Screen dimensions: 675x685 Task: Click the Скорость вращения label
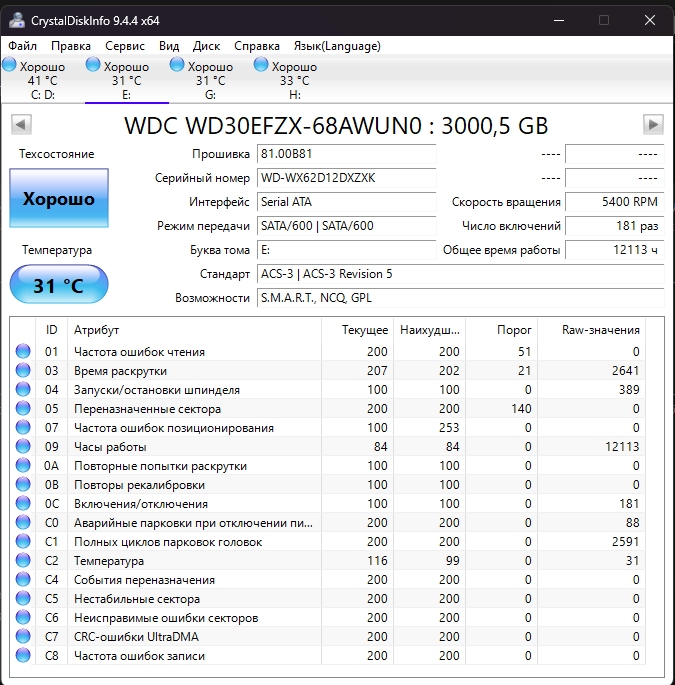pyautogui.click(x=506, y=202)
